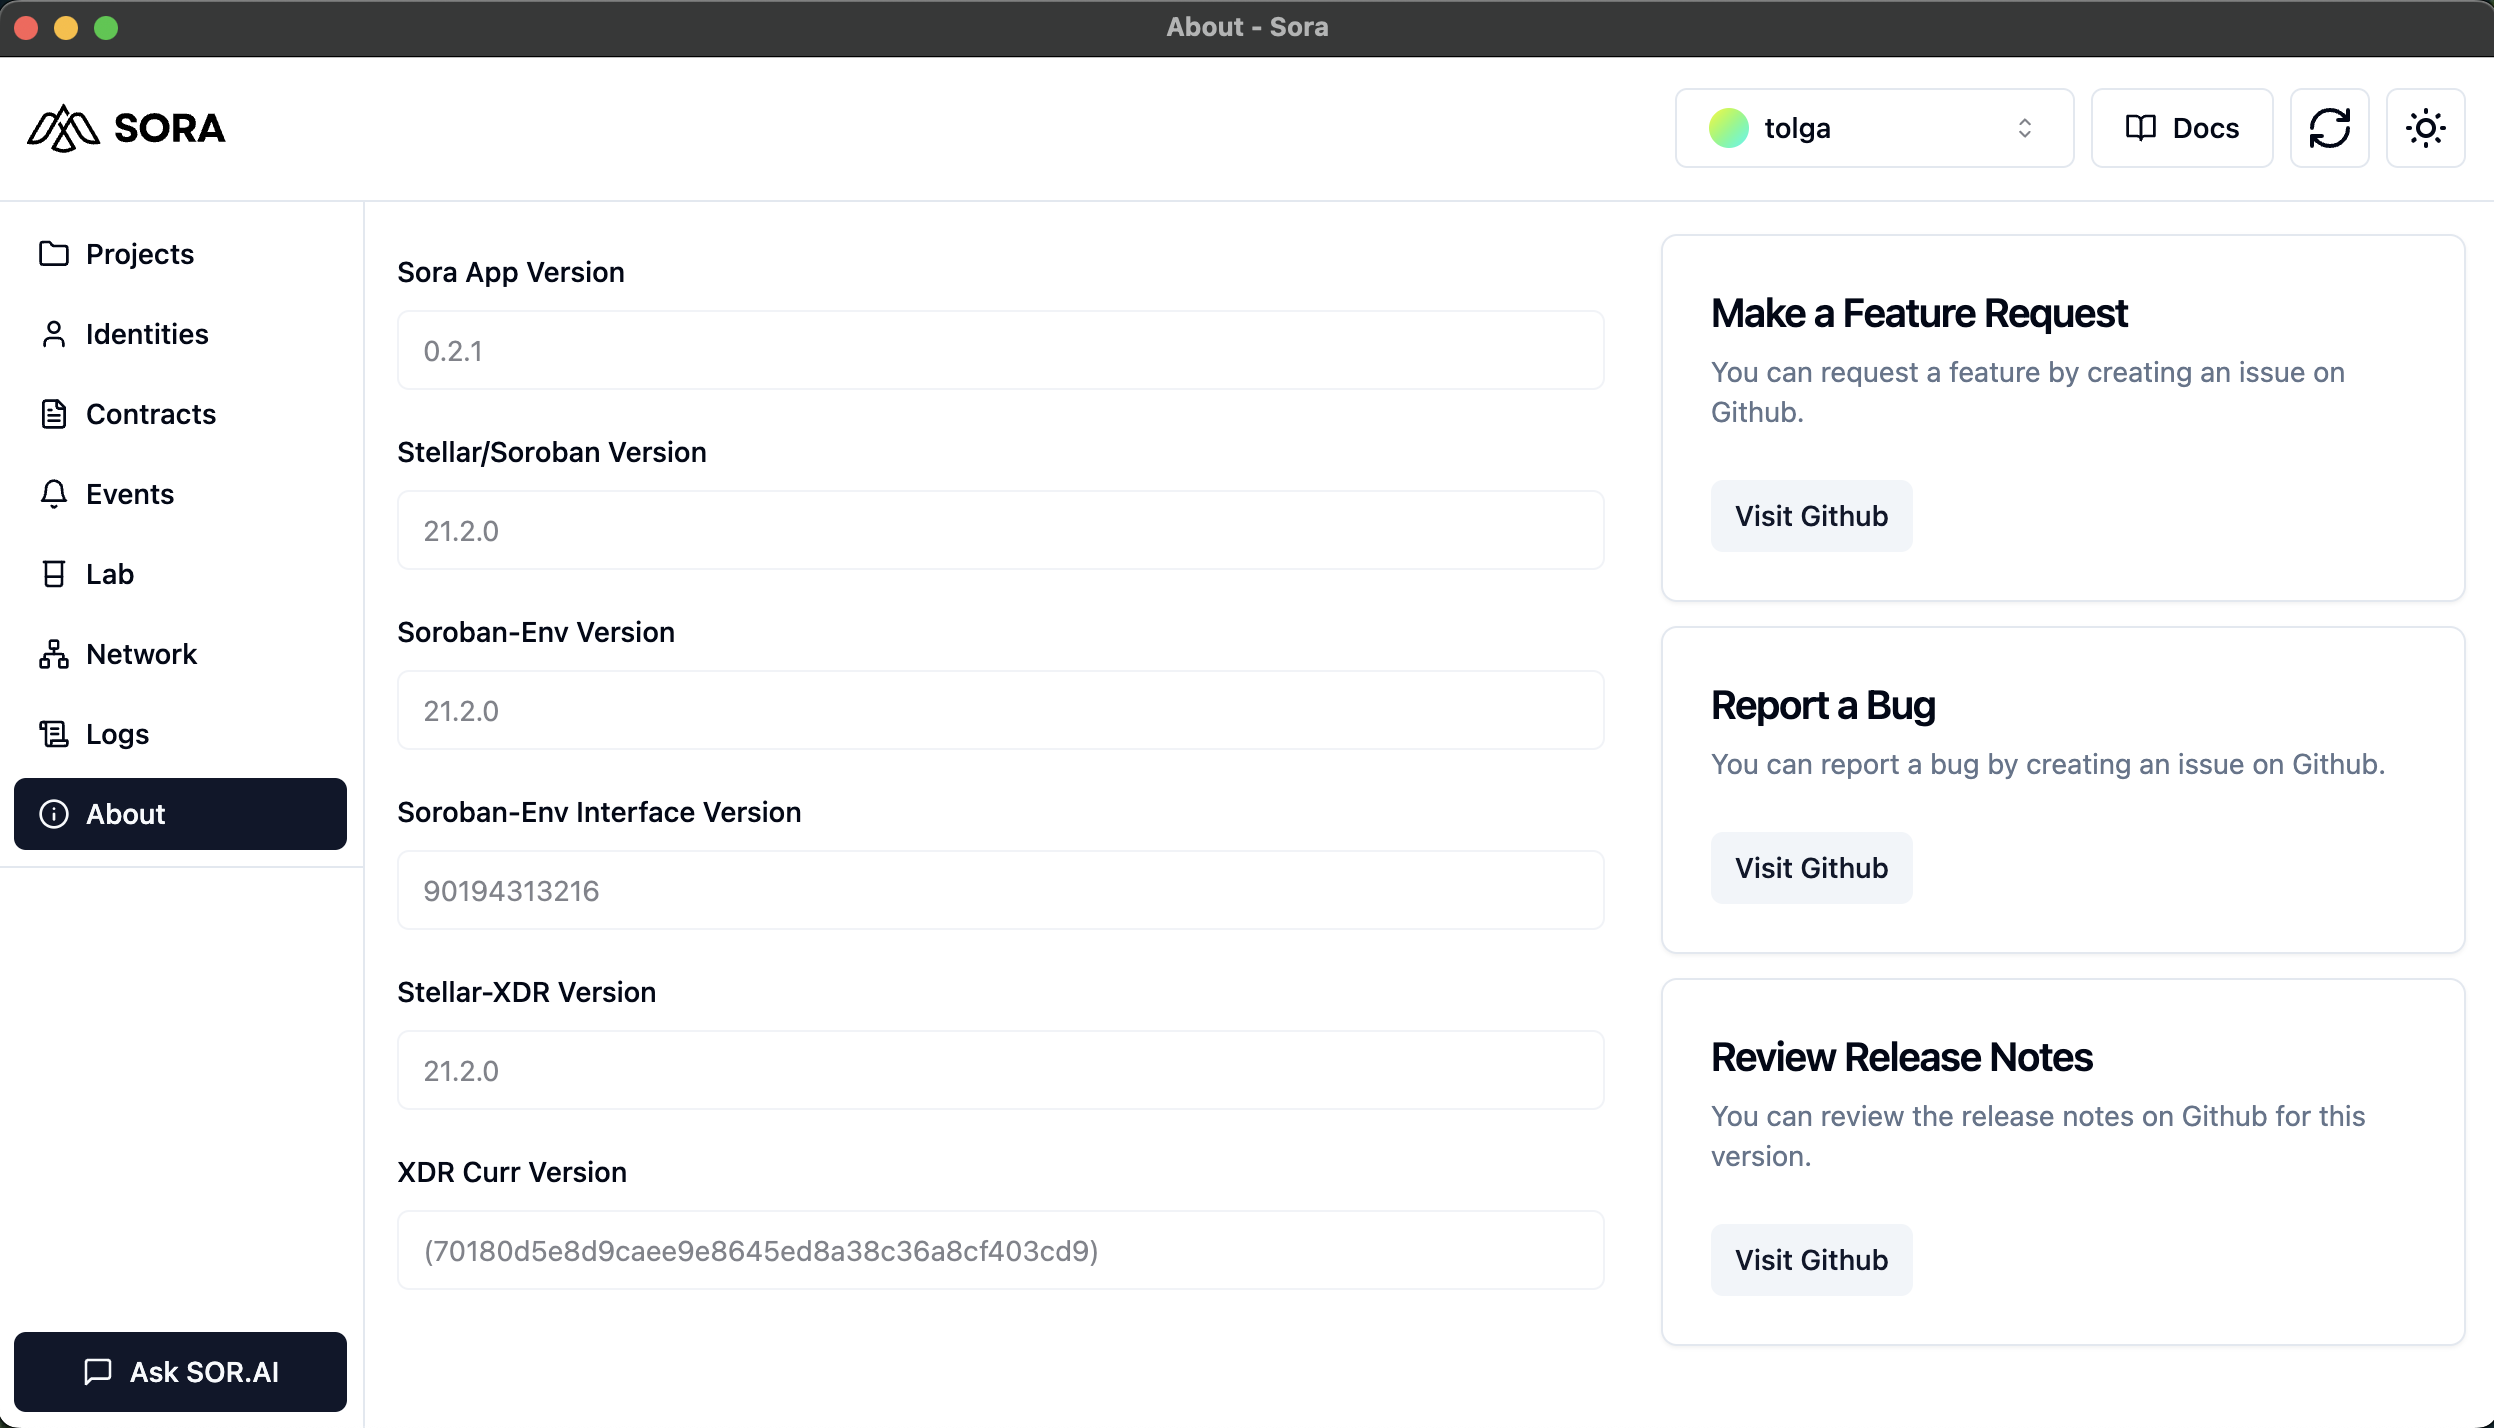Switch to the Lab page
Screen dimensions: 2494x1428
click(180, 574)
